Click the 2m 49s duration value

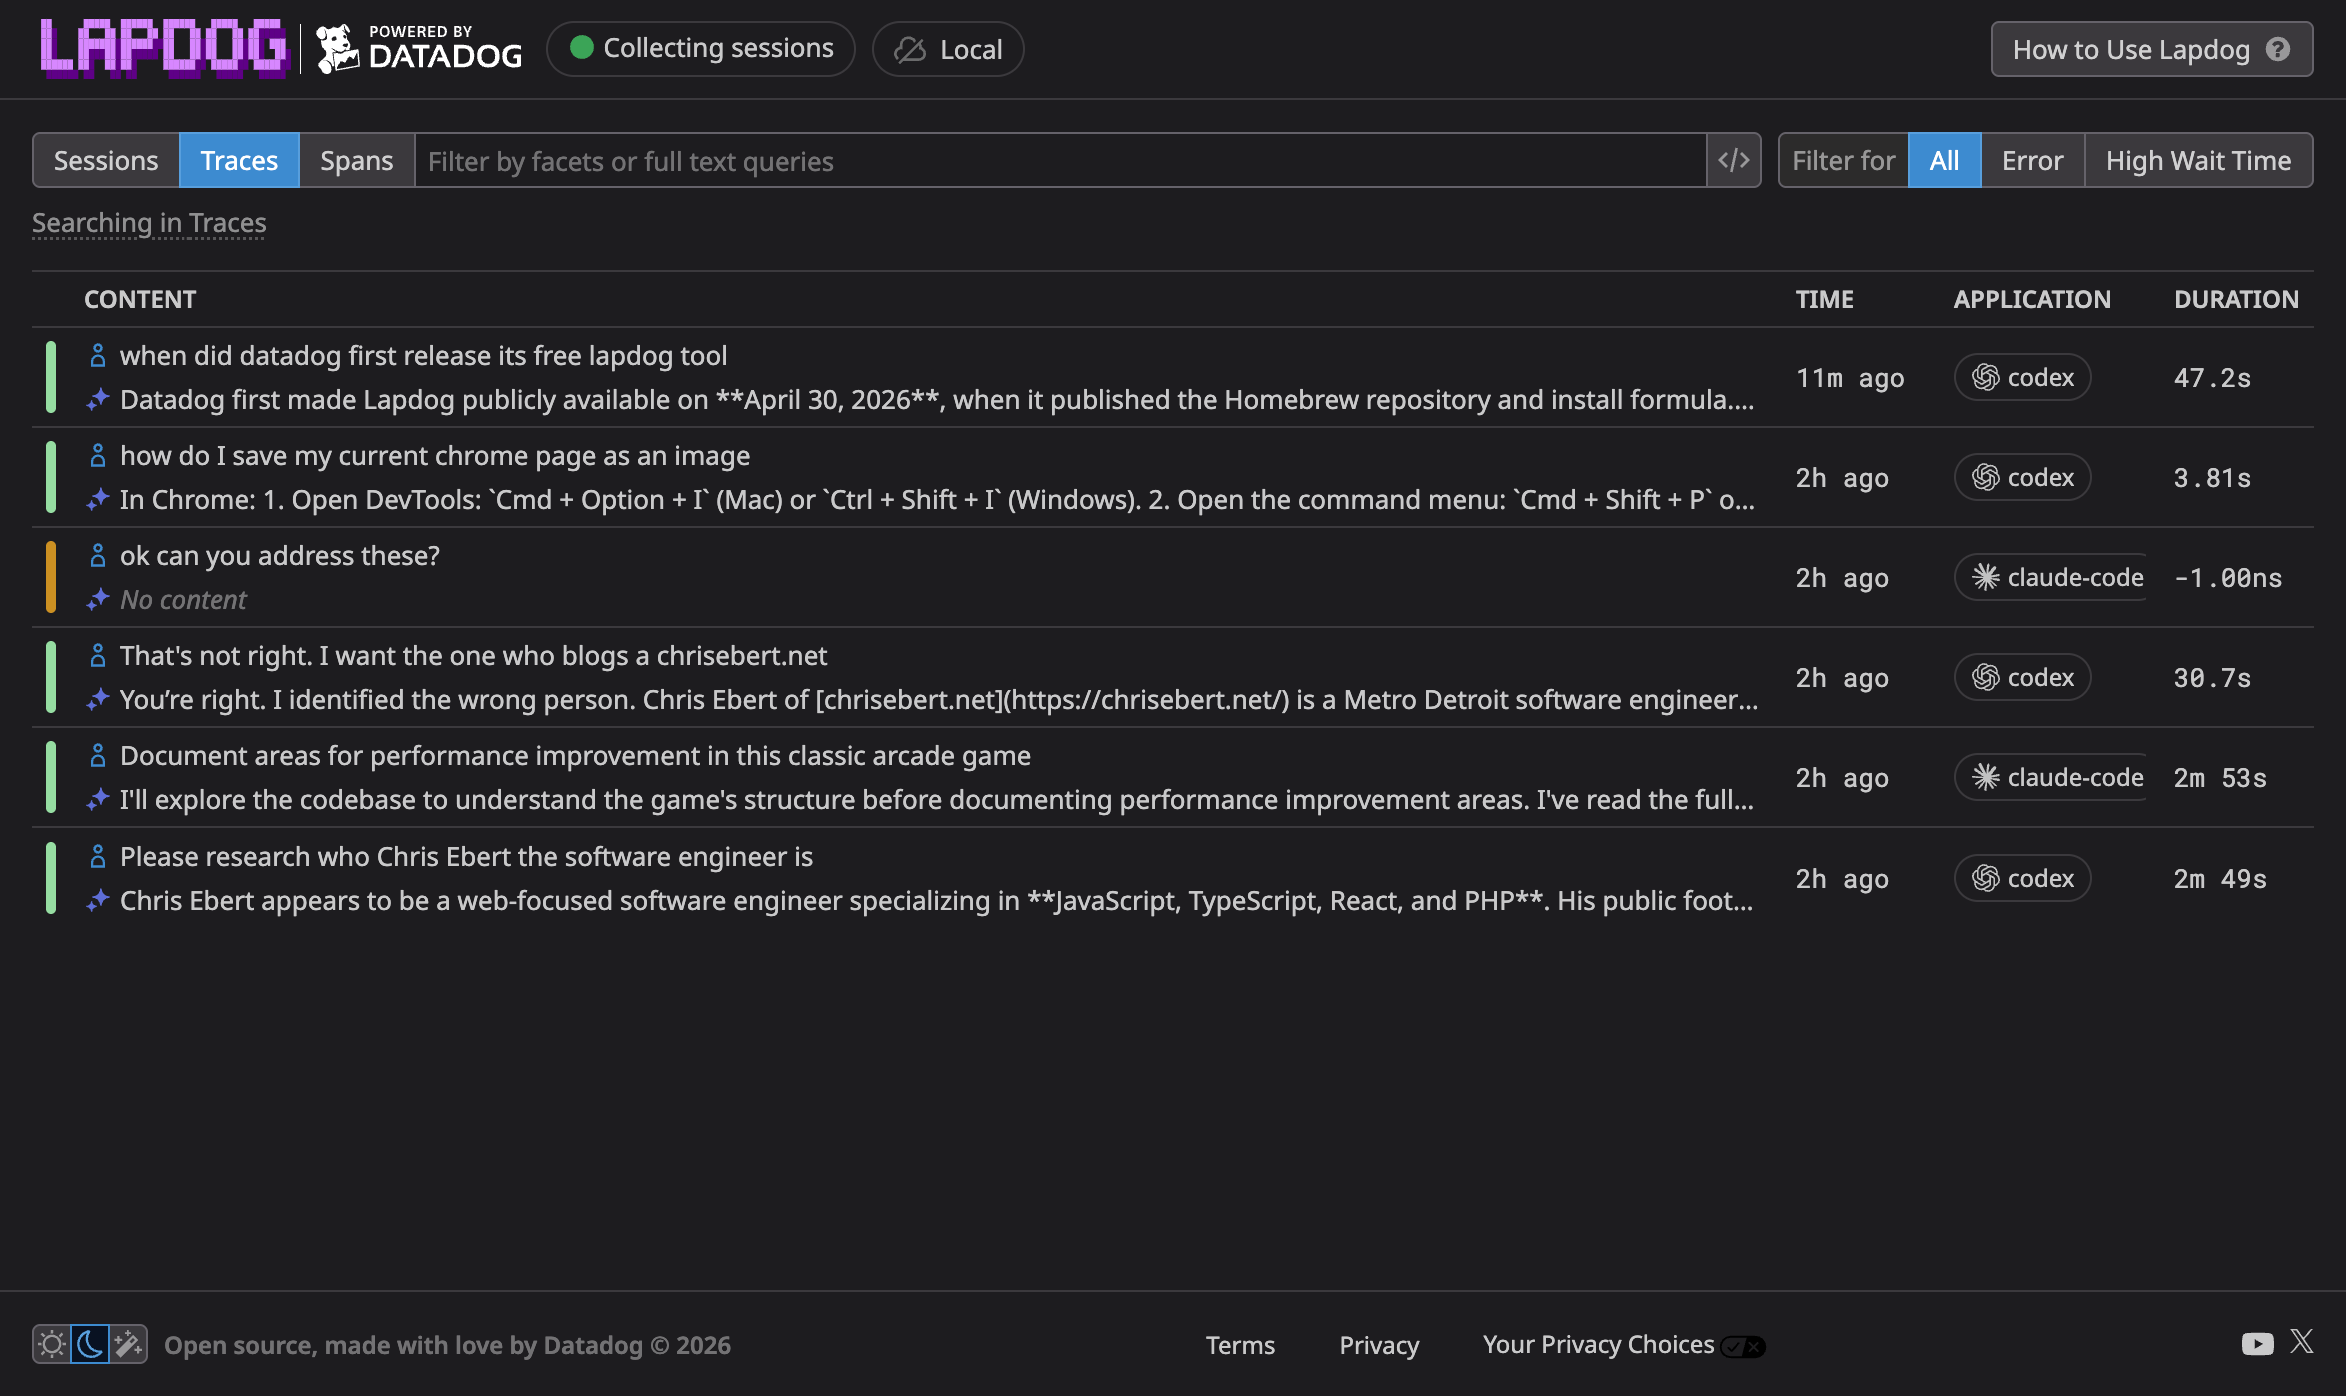[2220, 879]
